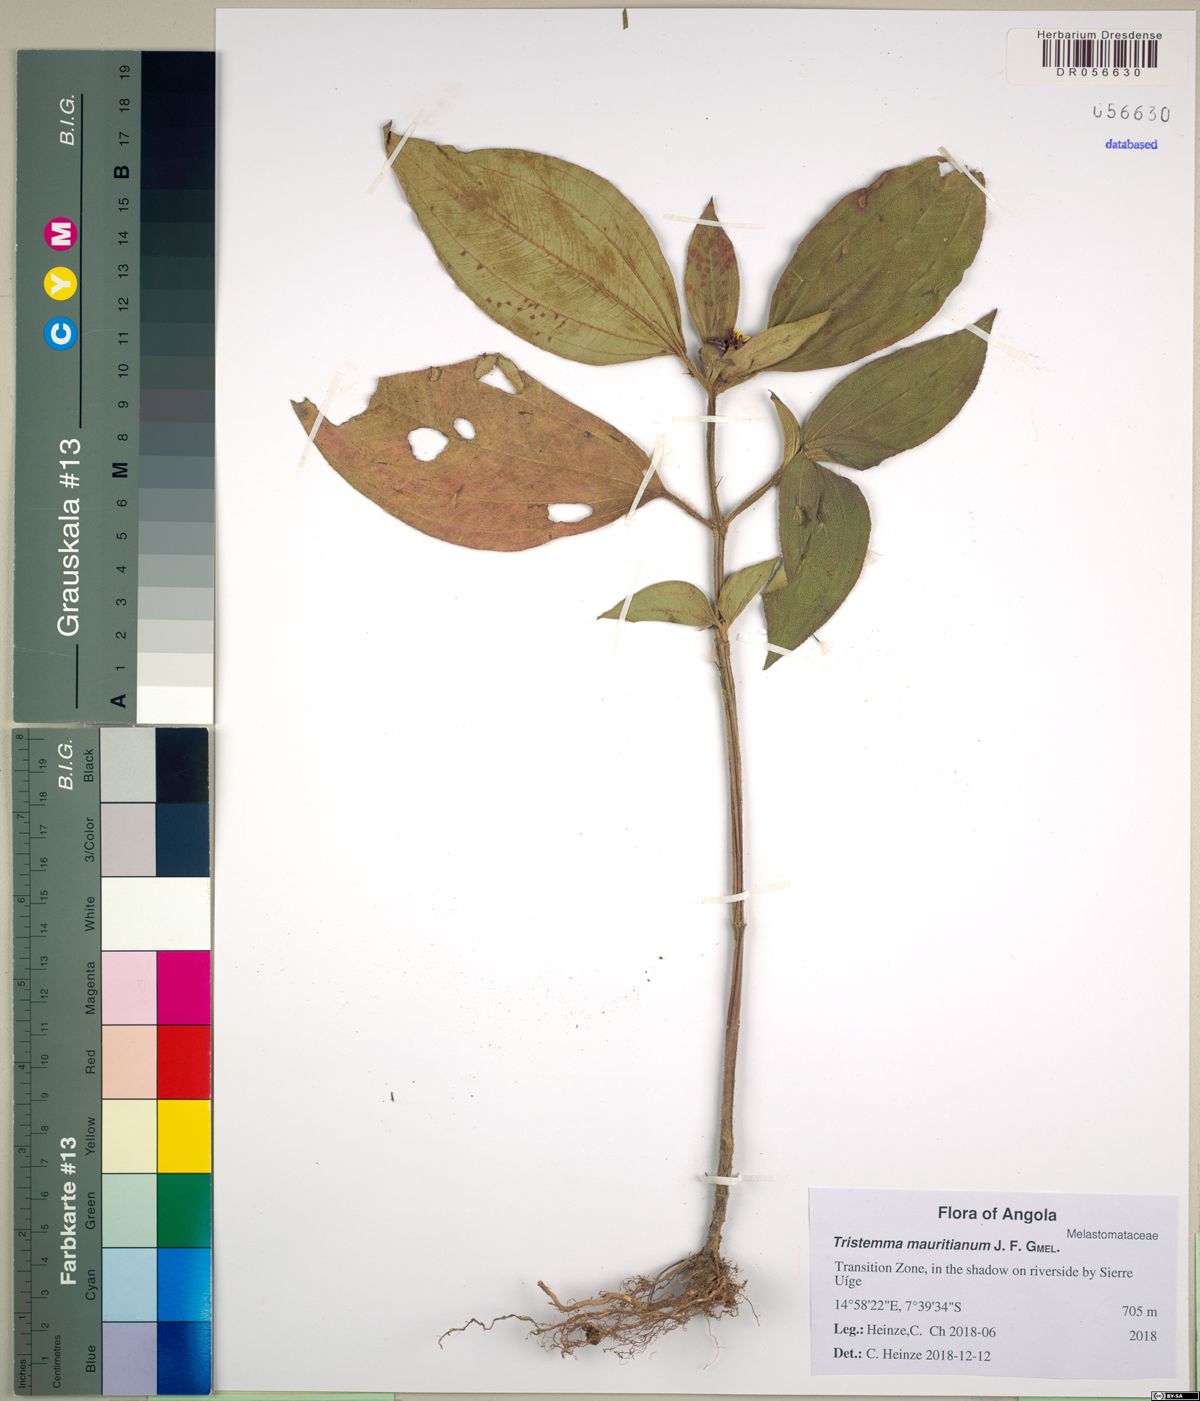Pick the saturated cyan swatch on the Farbkarte

[x=183, y=1284]
